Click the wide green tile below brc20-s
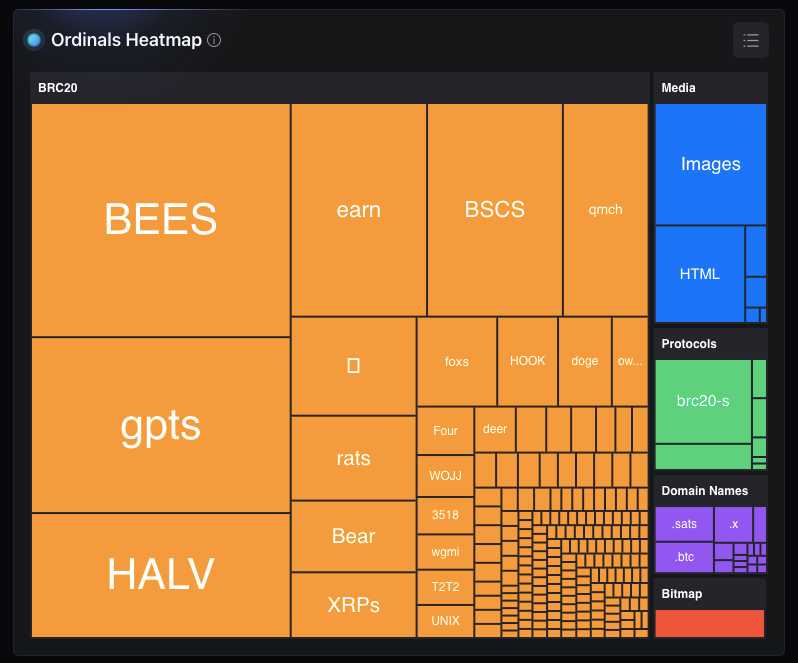Image resolution: width=798 pixels, height=663 pixels. coord(703,456)
